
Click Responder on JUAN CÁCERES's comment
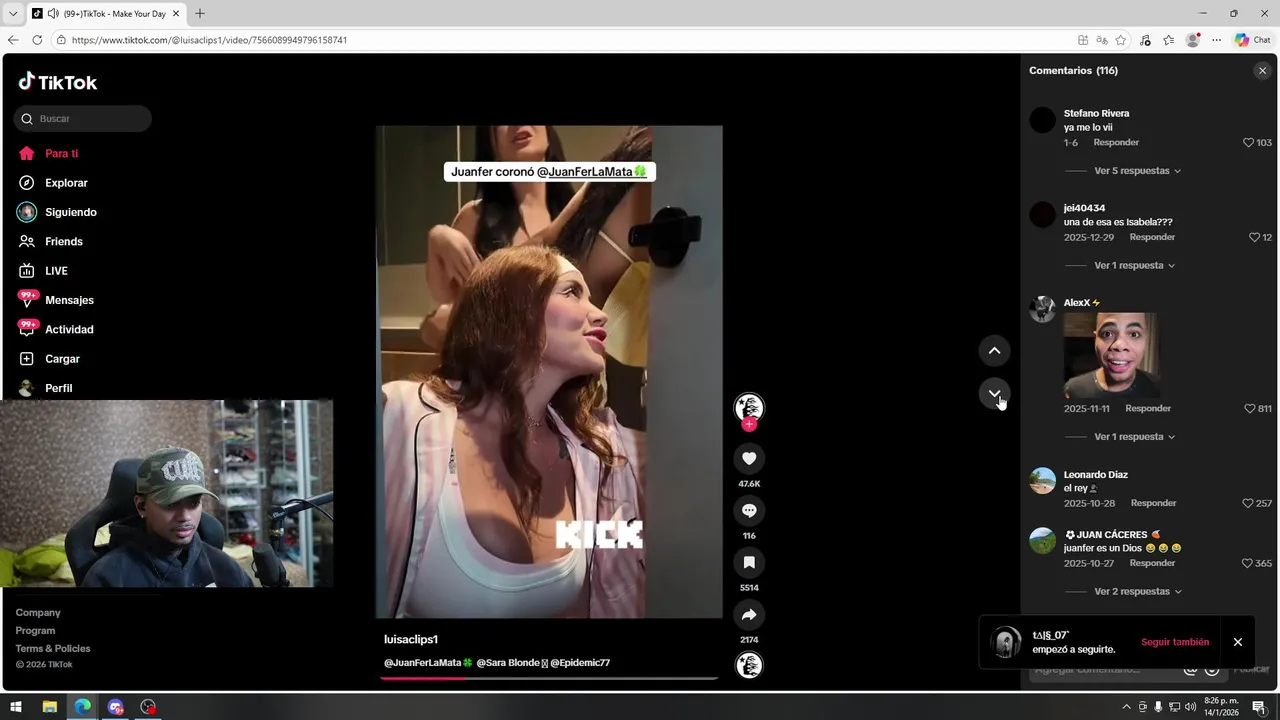point(1152,563)
